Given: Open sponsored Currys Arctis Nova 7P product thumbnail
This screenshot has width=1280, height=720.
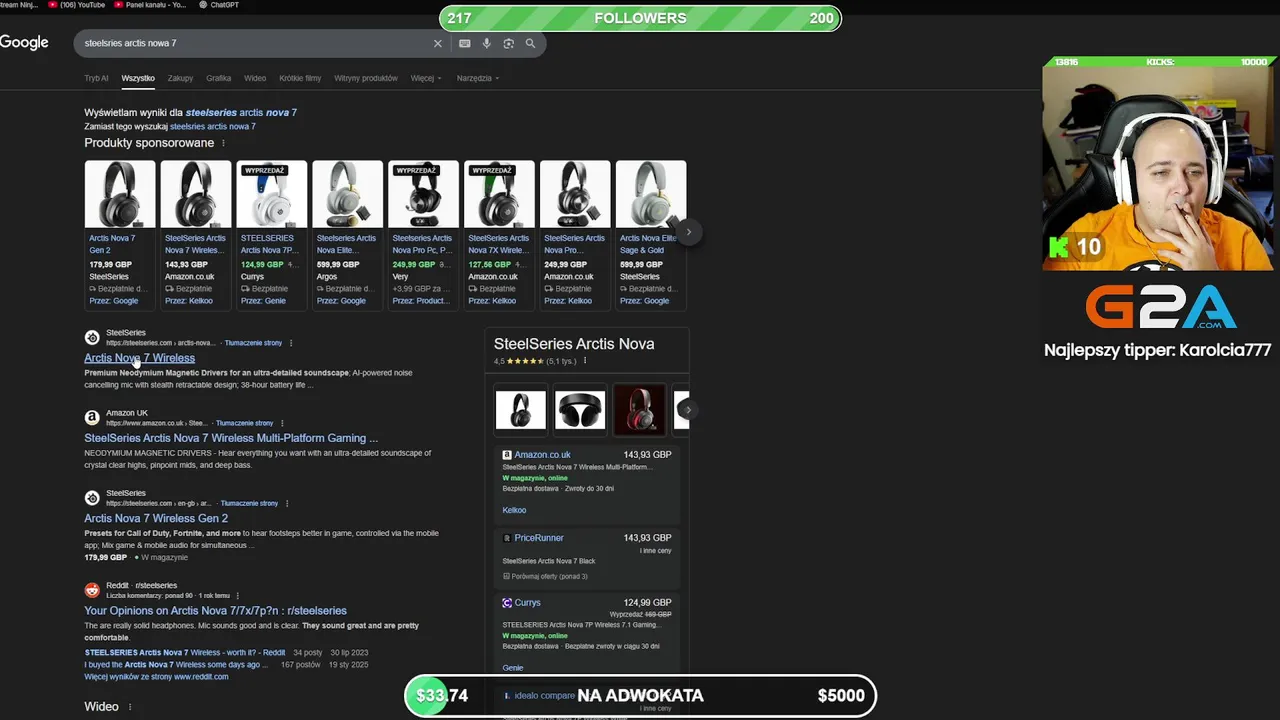Looking at the screenshot, I should 272,194.
